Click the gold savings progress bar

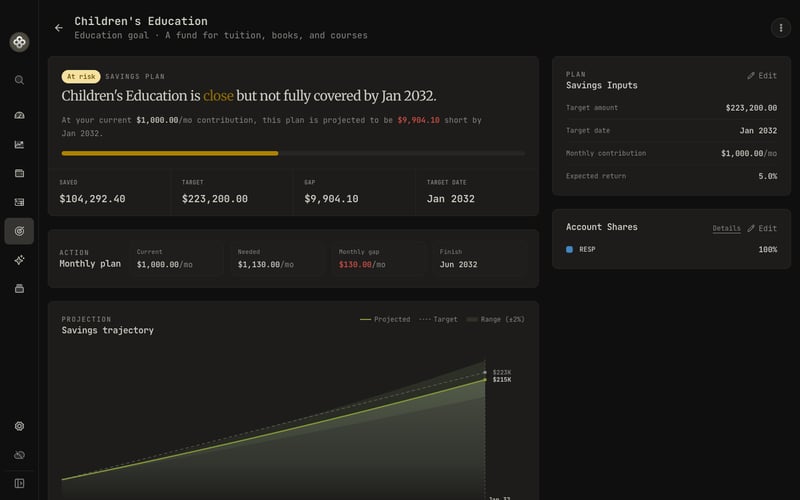[170, 153]
